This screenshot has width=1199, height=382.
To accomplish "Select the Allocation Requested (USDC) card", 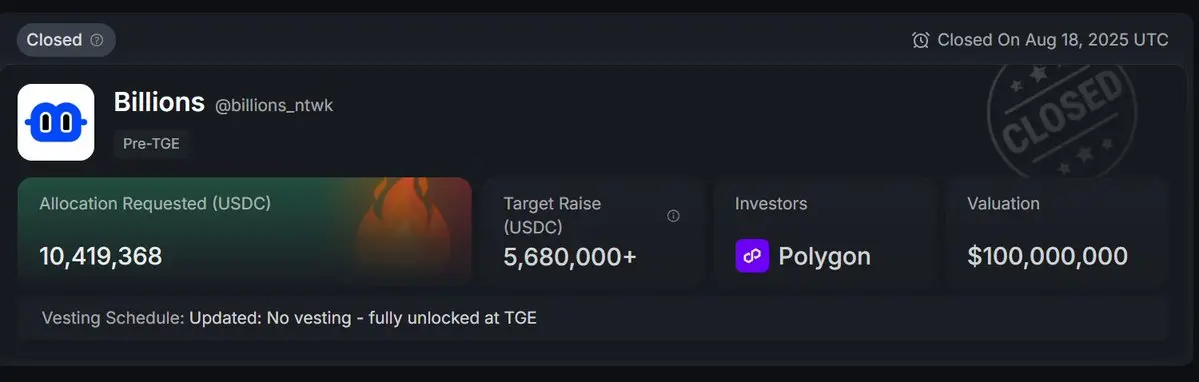I will [x=245, y=231].
